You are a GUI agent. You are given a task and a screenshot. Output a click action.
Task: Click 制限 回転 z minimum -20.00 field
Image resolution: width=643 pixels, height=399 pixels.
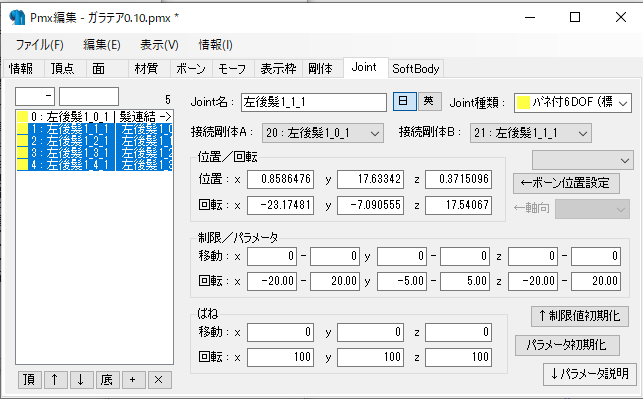tap(533, 281)
